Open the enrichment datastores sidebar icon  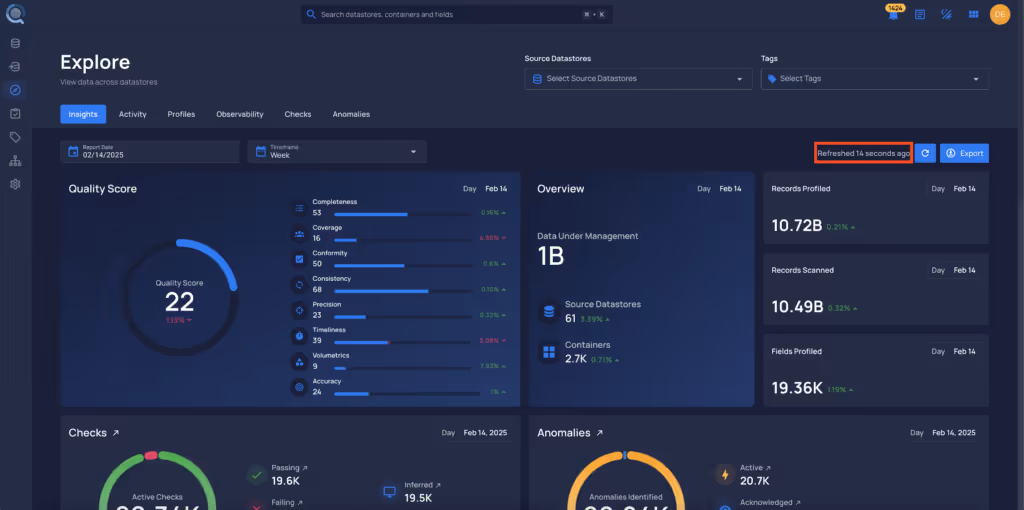(x=15, y=67)
